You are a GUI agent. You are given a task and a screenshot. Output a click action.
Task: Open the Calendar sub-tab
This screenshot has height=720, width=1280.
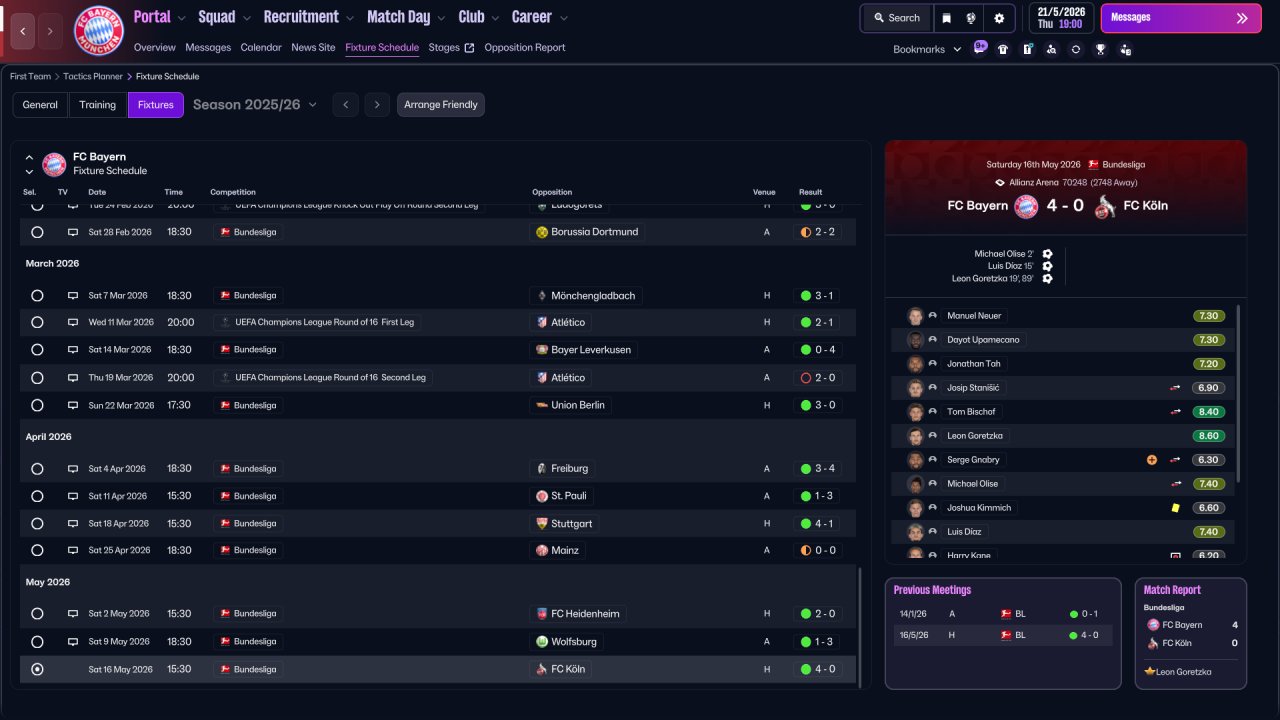pos(261,48)
